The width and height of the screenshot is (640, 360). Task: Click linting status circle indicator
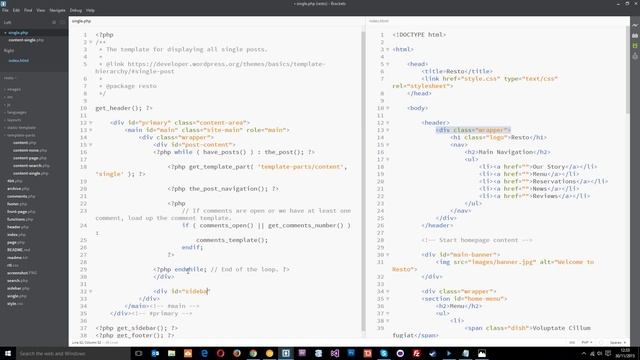click(601, 343)
